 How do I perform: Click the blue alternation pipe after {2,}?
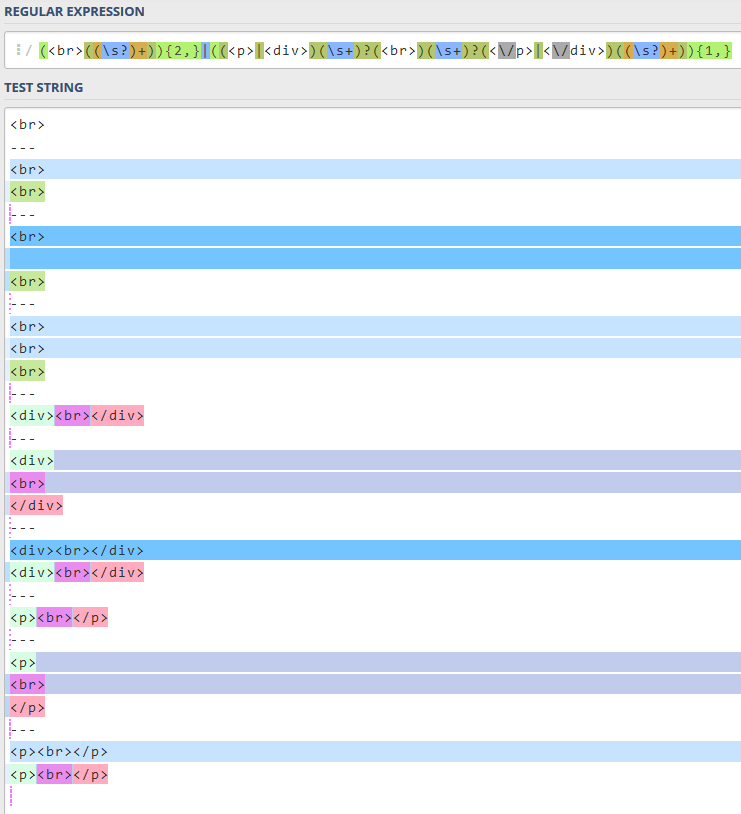(203, 50)
